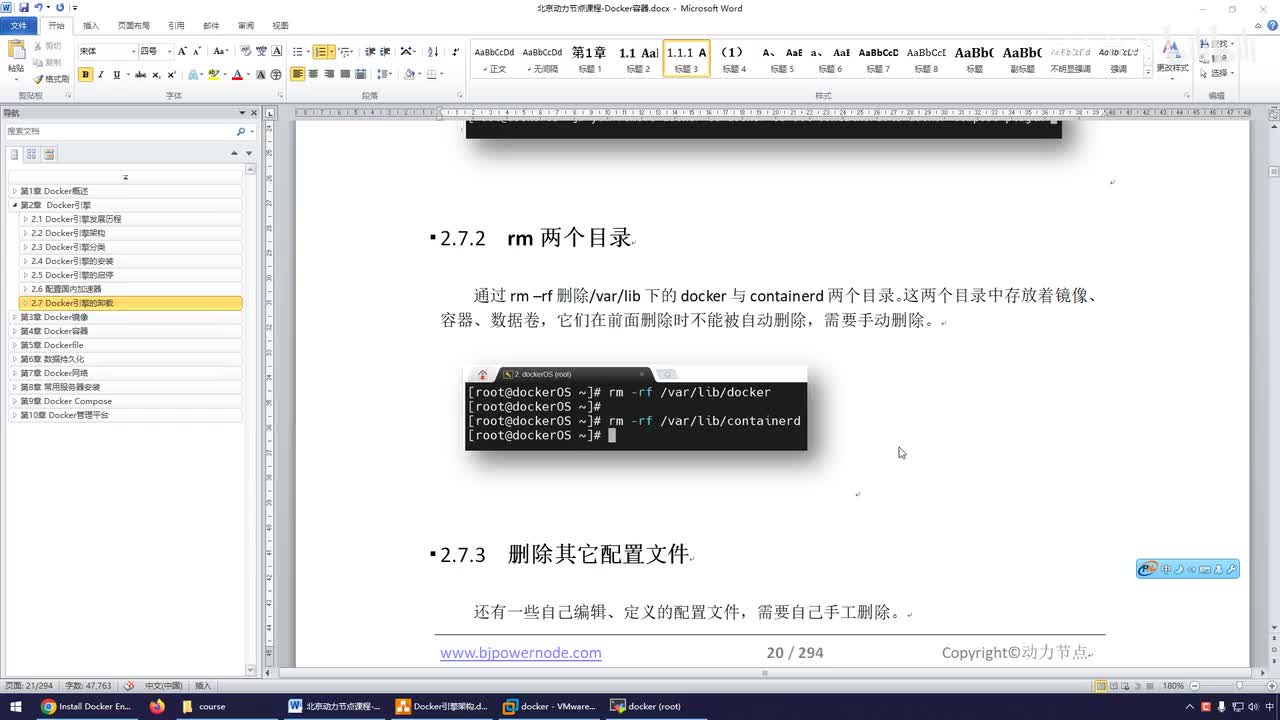
Task: Click the Undo arrow icon
Action: click(38, 7)
